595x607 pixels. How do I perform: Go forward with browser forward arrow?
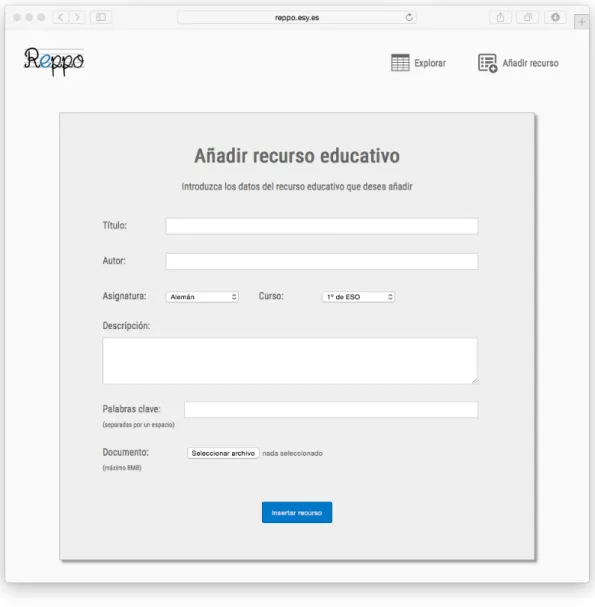(77, 17)
